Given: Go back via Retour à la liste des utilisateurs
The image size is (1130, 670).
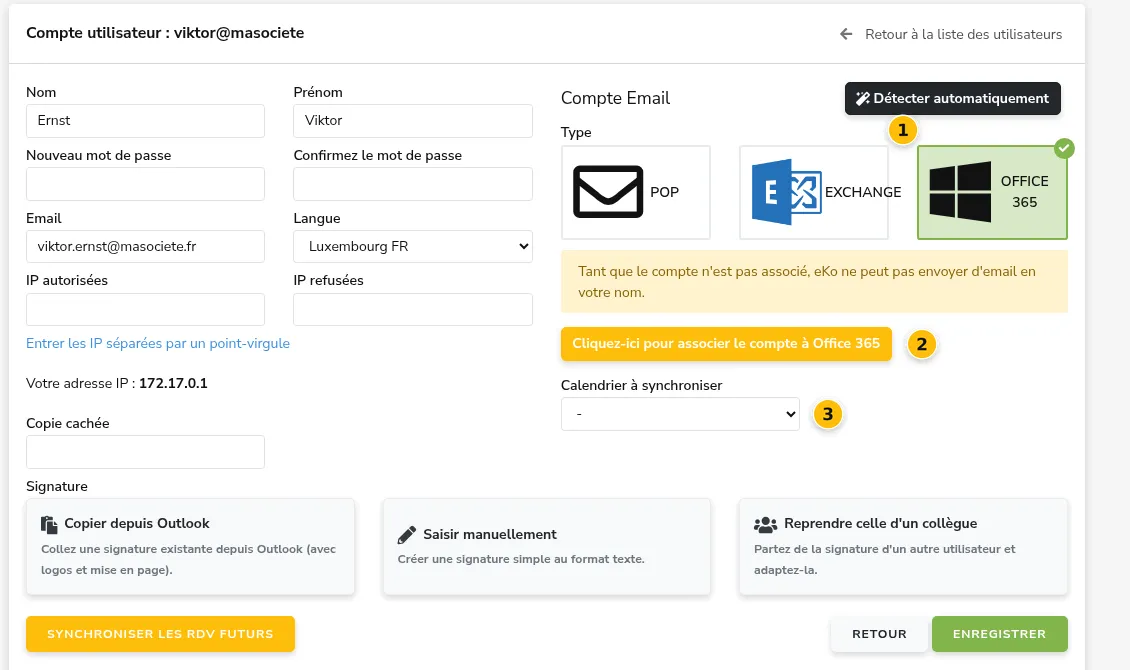Looking at the screenshot, I should coord(951,34).
